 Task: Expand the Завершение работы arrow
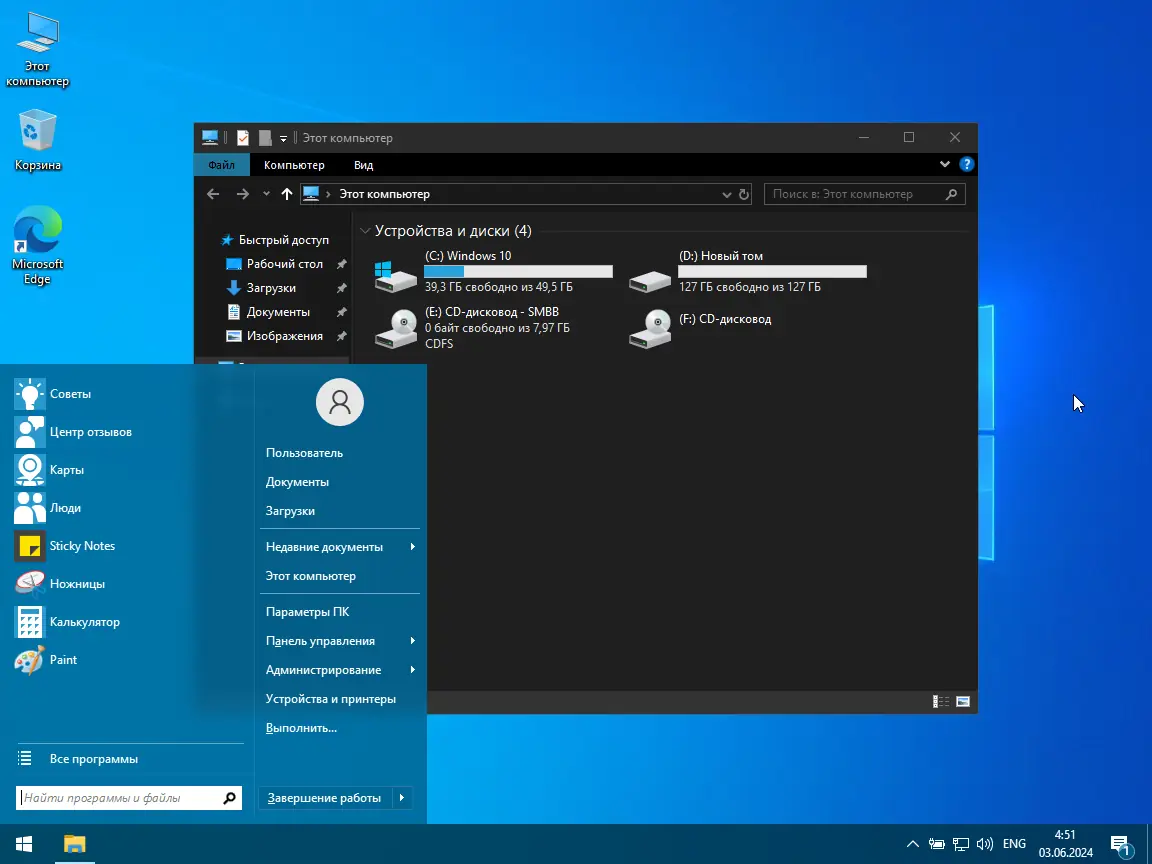402,798
